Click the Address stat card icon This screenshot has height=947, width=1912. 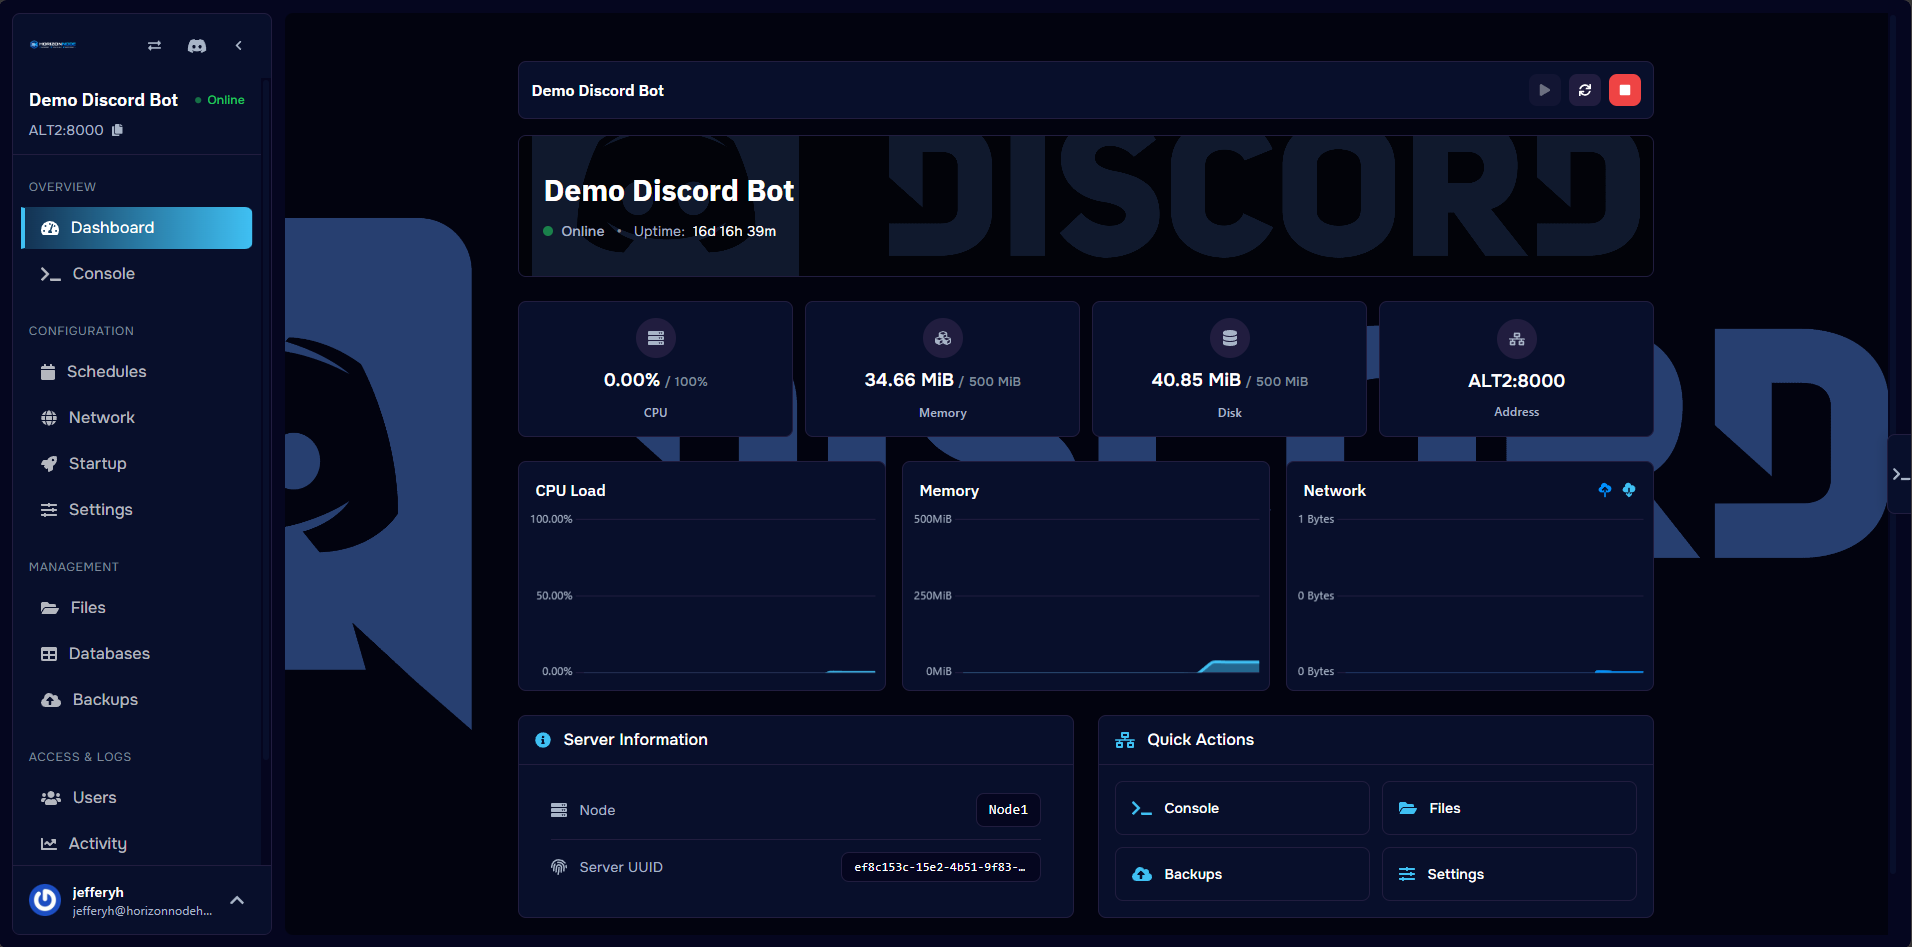tap(1517, 339)
